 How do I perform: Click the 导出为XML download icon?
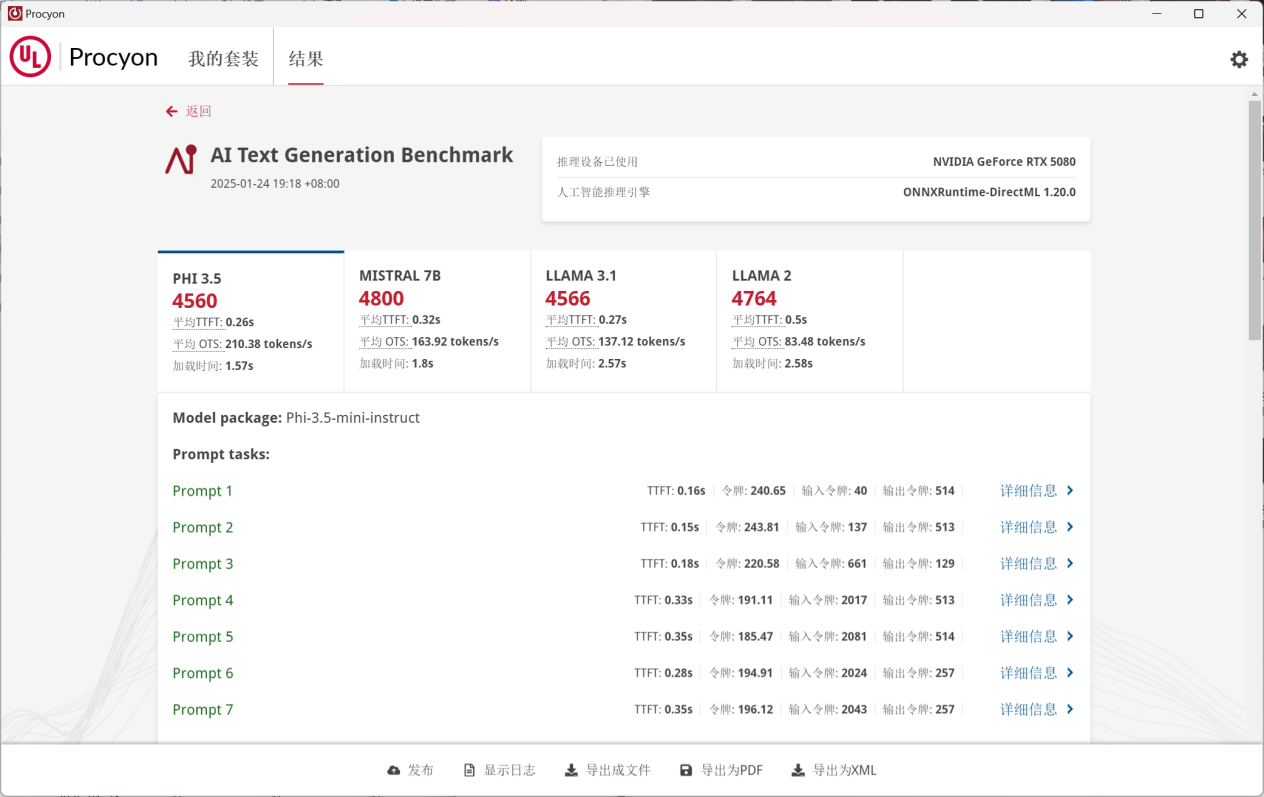coord(798,770)
